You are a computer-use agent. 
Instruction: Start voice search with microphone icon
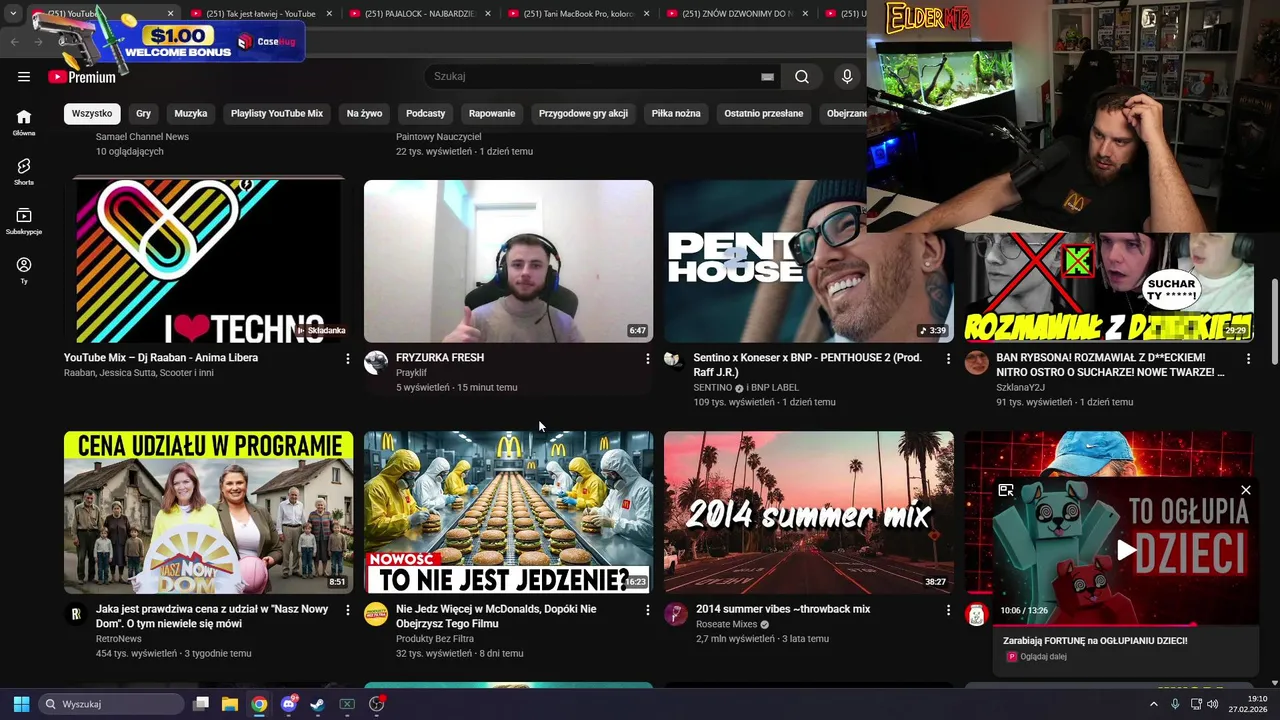[847, 76]
